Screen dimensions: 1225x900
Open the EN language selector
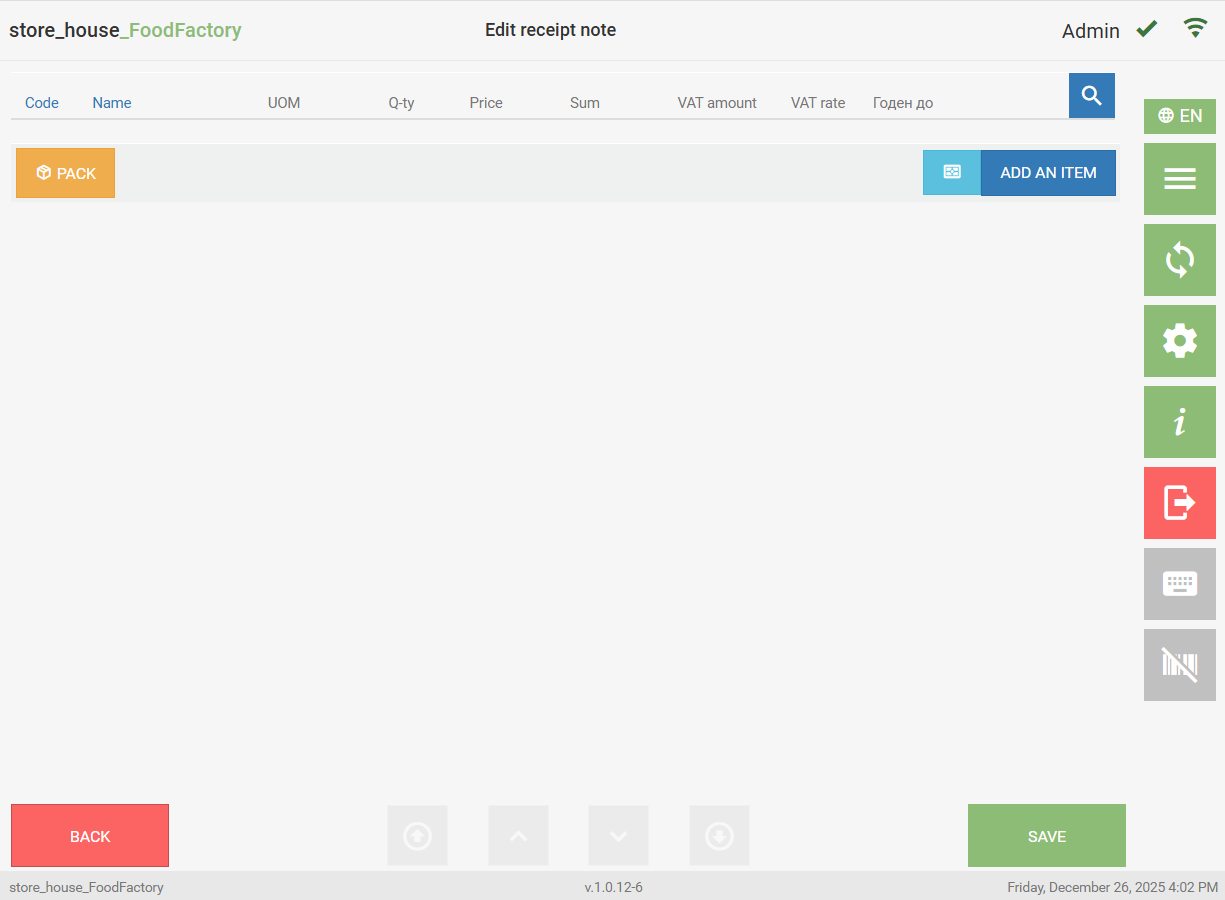coord(1179,116)
